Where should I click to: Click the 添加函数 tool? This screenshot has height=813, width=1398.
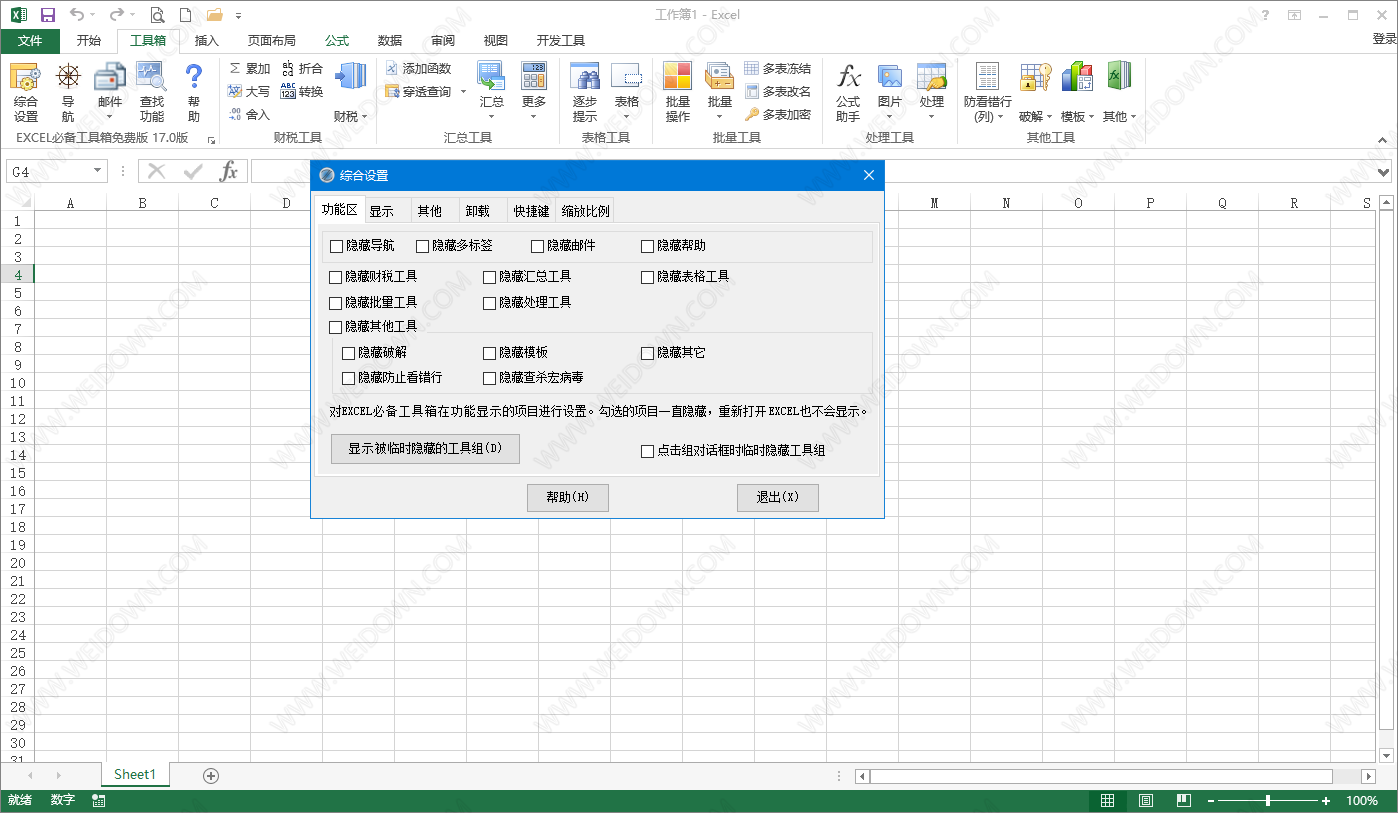point(419,69)
